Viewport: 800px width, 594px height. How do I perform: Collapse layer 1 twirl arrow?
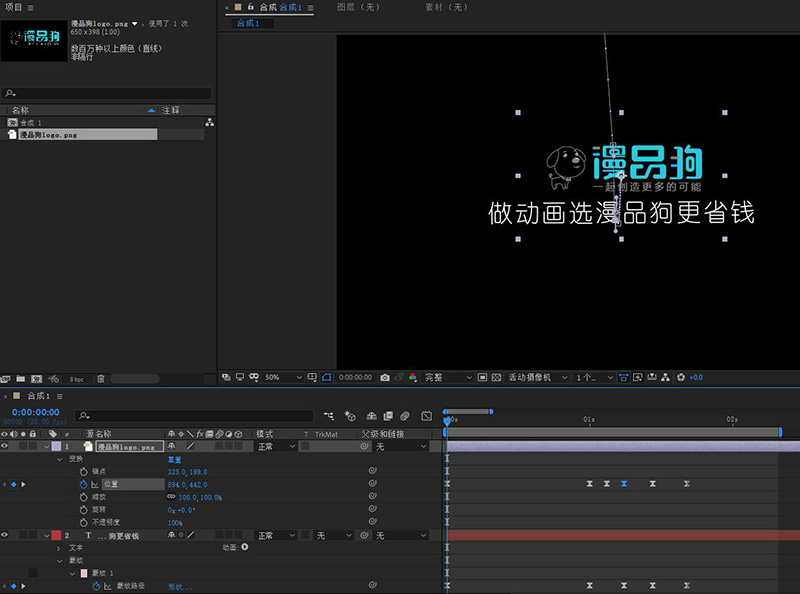click(x=46, y=447)
